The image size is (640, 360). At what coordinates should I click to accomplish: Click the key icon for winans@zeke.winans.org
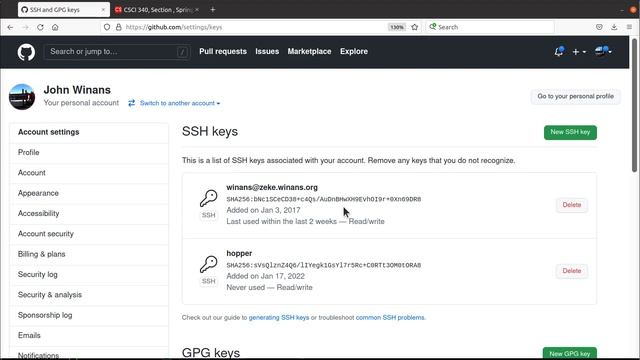pos(209,198)
